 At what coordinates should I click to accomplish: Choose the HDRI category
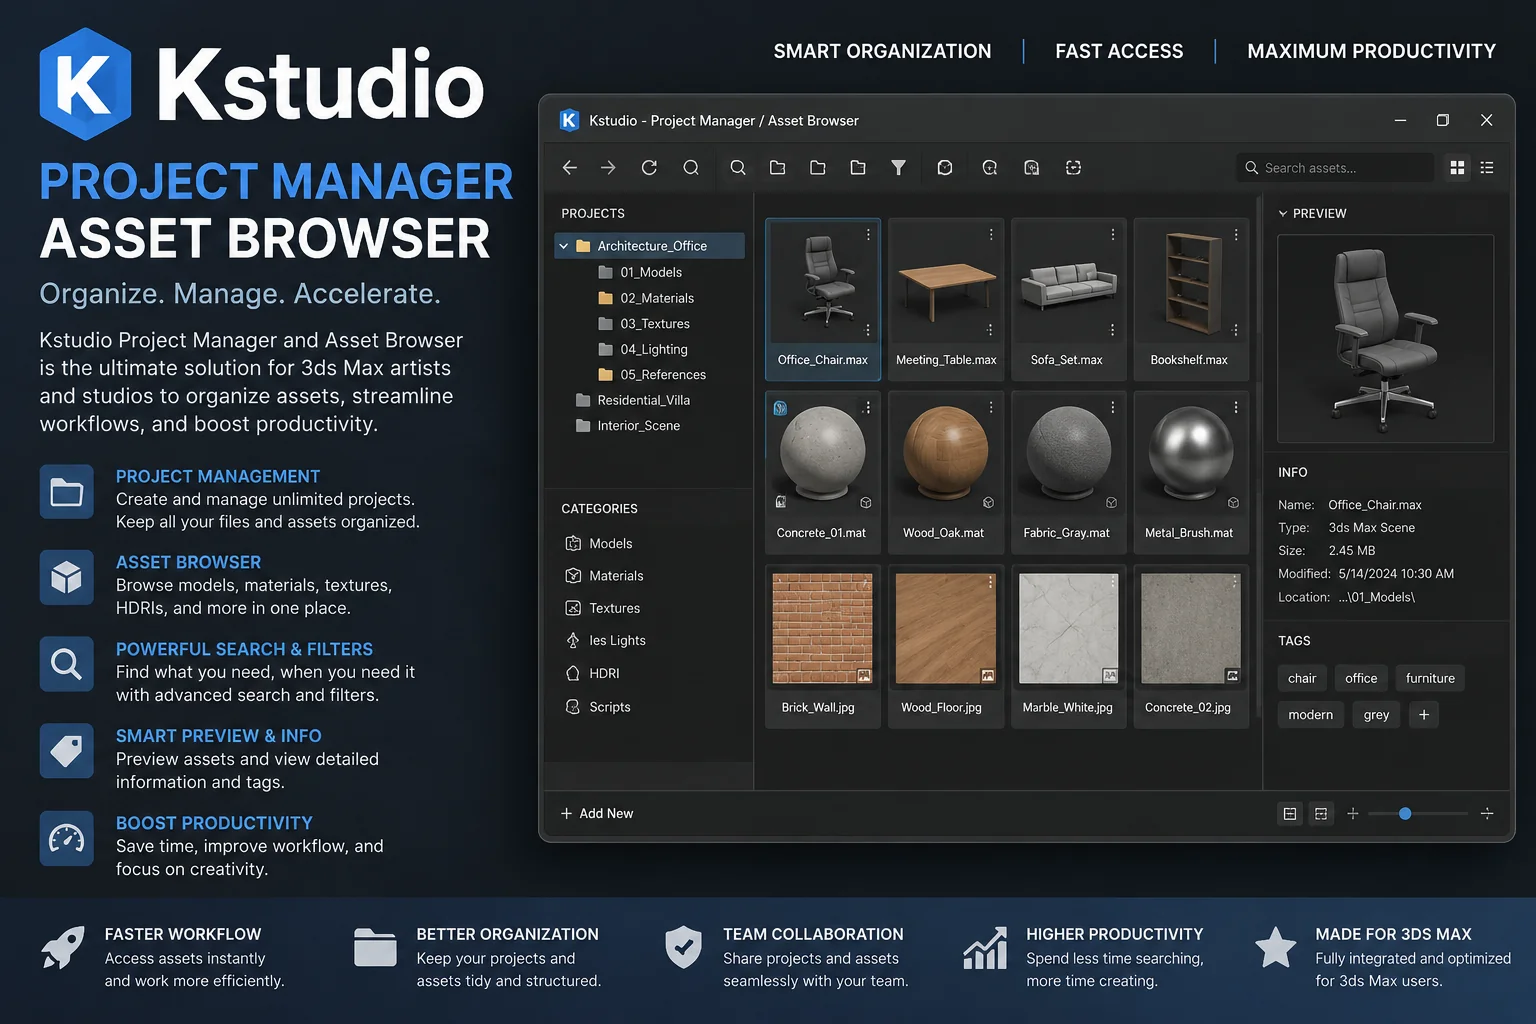click(592, 674)
